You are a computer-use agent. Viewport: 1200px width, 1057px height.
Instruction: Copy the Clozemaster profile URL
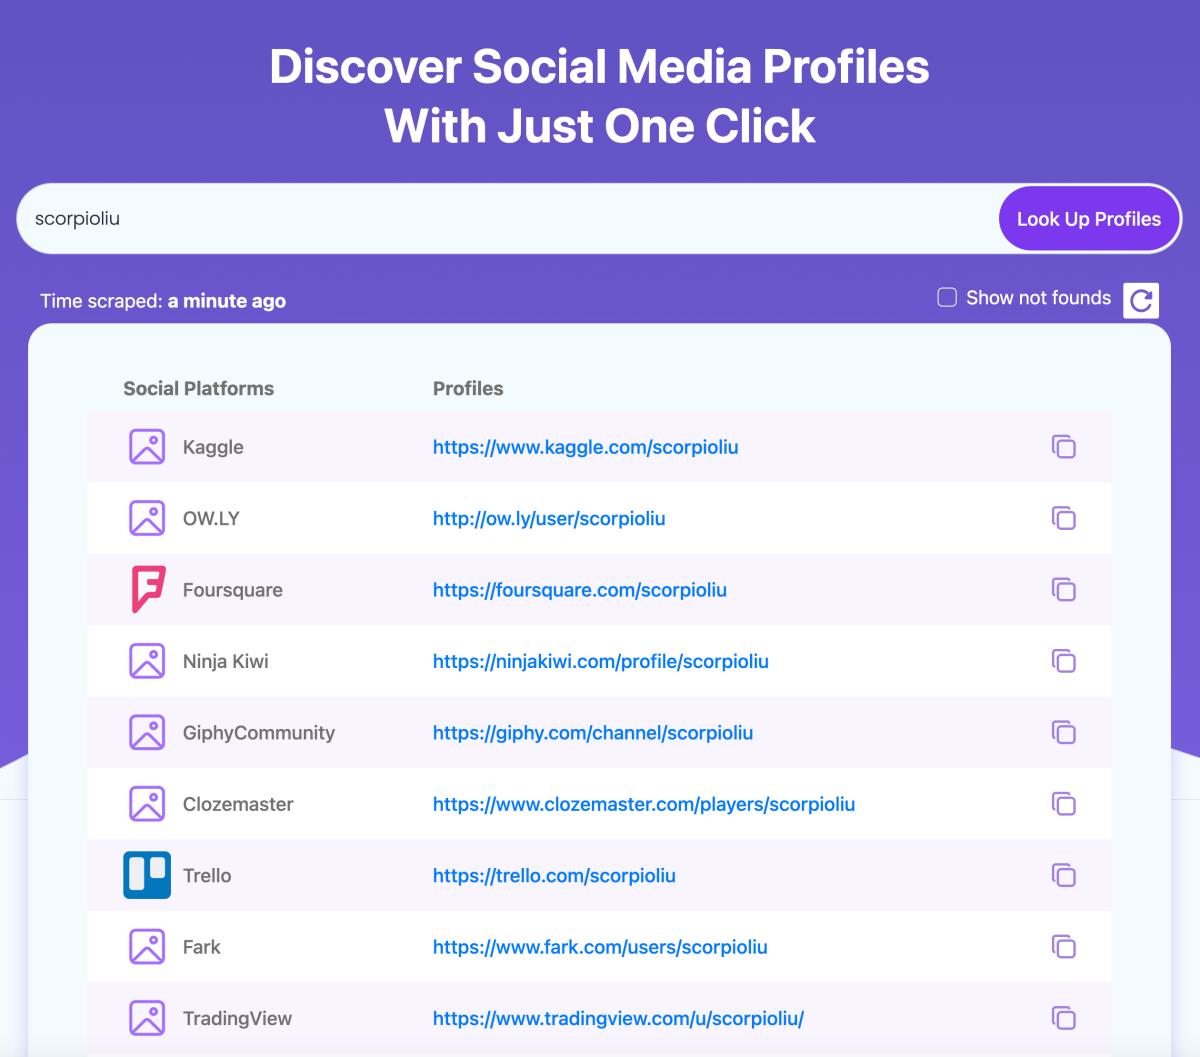(x=1063, y=804)
